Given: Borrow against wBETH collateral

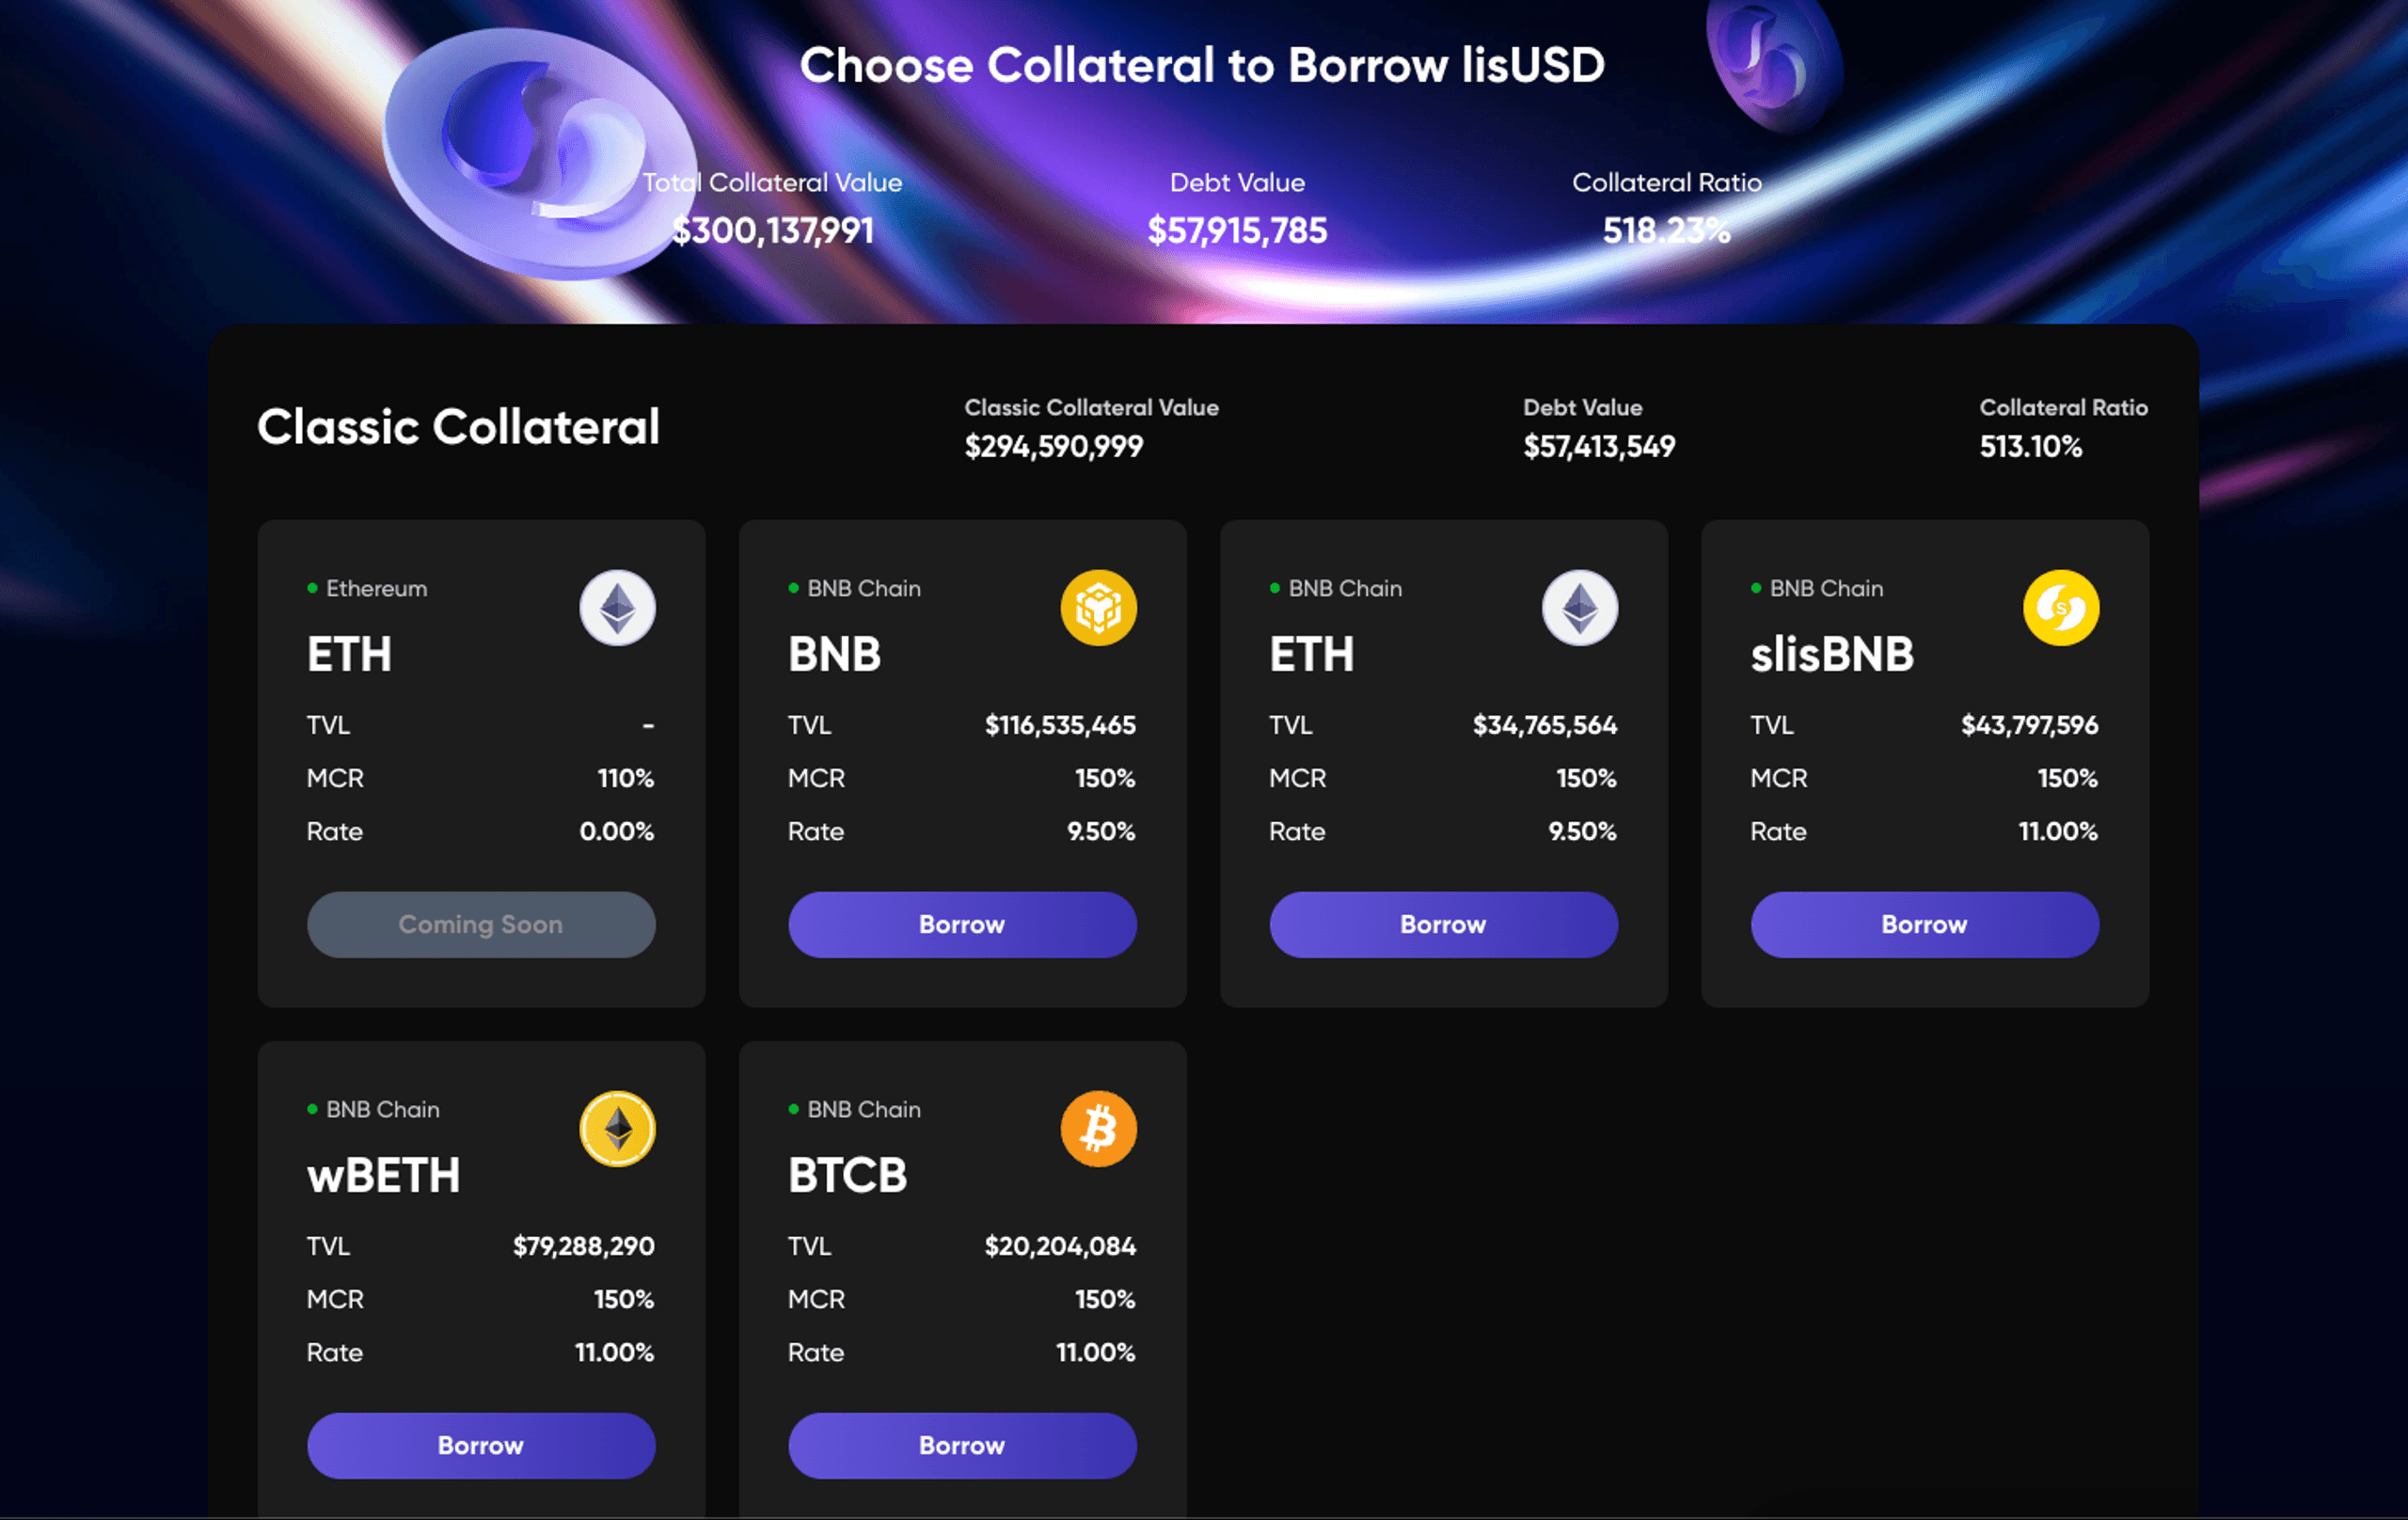Looking at the screenshot, I should tap(481, 1445).
